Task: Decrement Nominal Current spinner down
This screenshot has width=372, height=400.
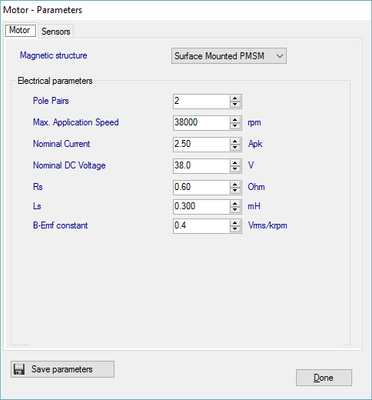Action: pos(235,147)
